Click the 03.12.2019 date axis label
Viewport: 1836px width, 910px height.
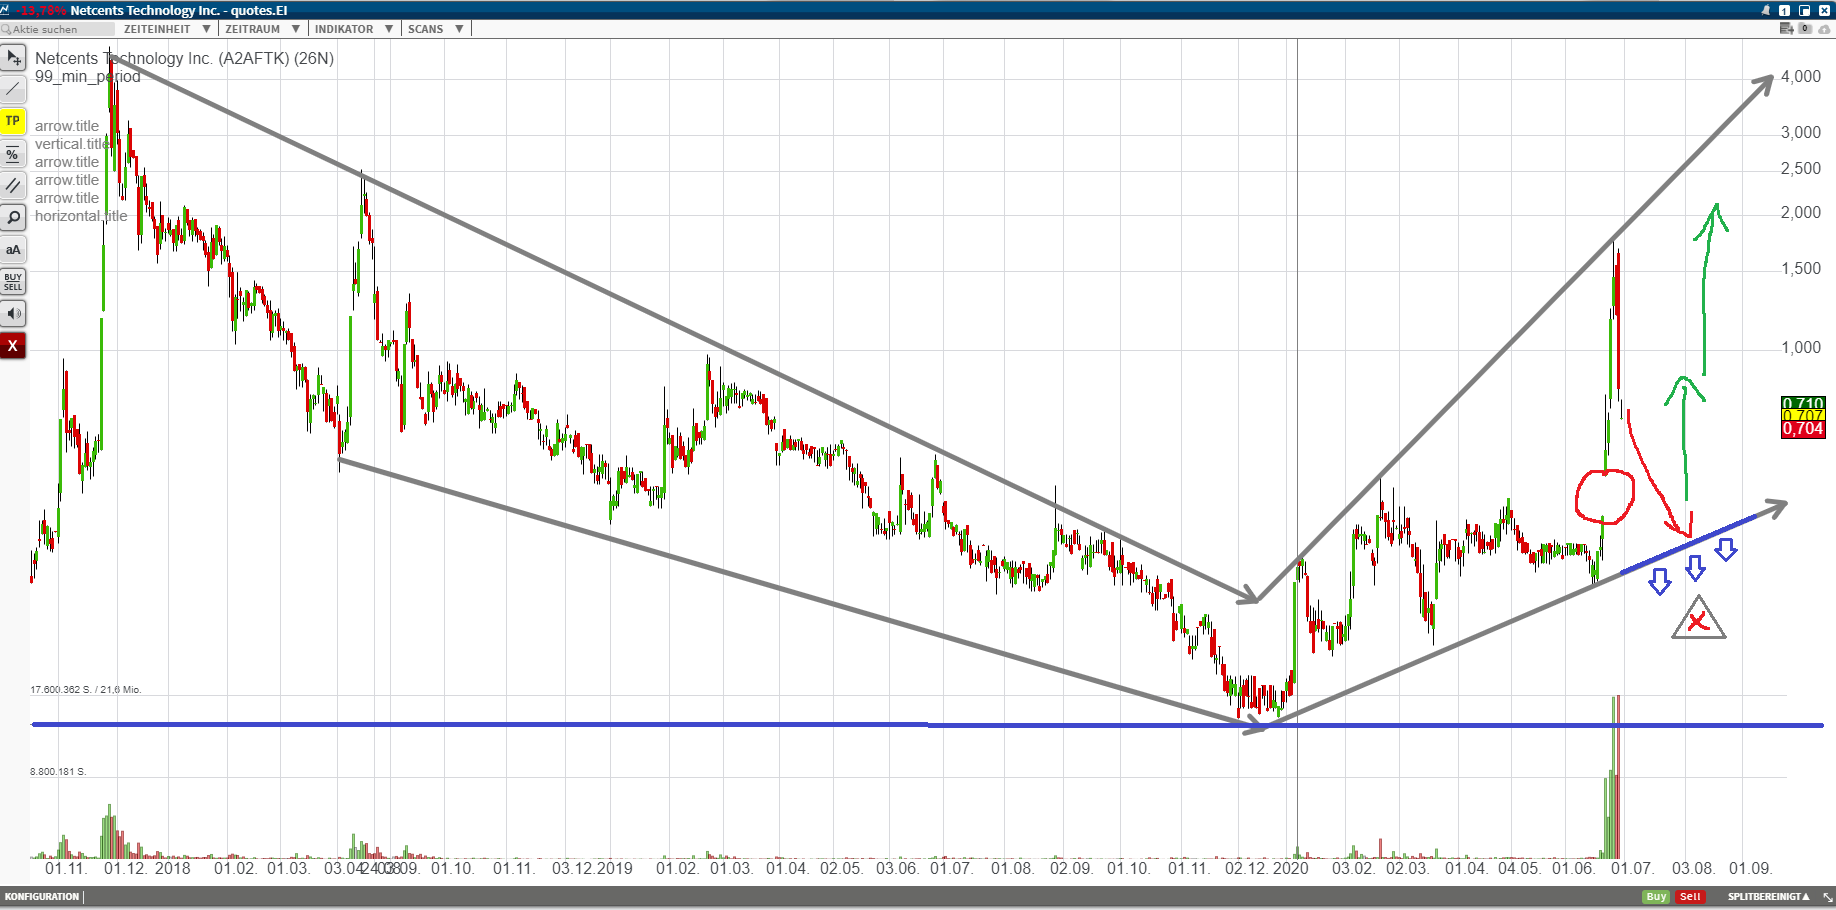[592, 869]
